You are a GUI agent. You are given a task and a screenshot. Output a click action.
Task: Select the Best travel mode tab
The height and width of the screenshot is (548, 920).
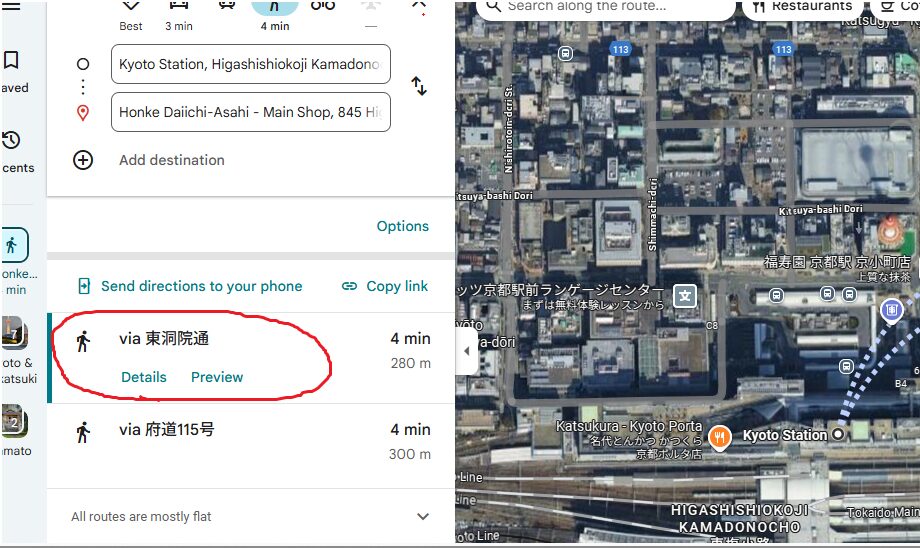coord(130,15)
